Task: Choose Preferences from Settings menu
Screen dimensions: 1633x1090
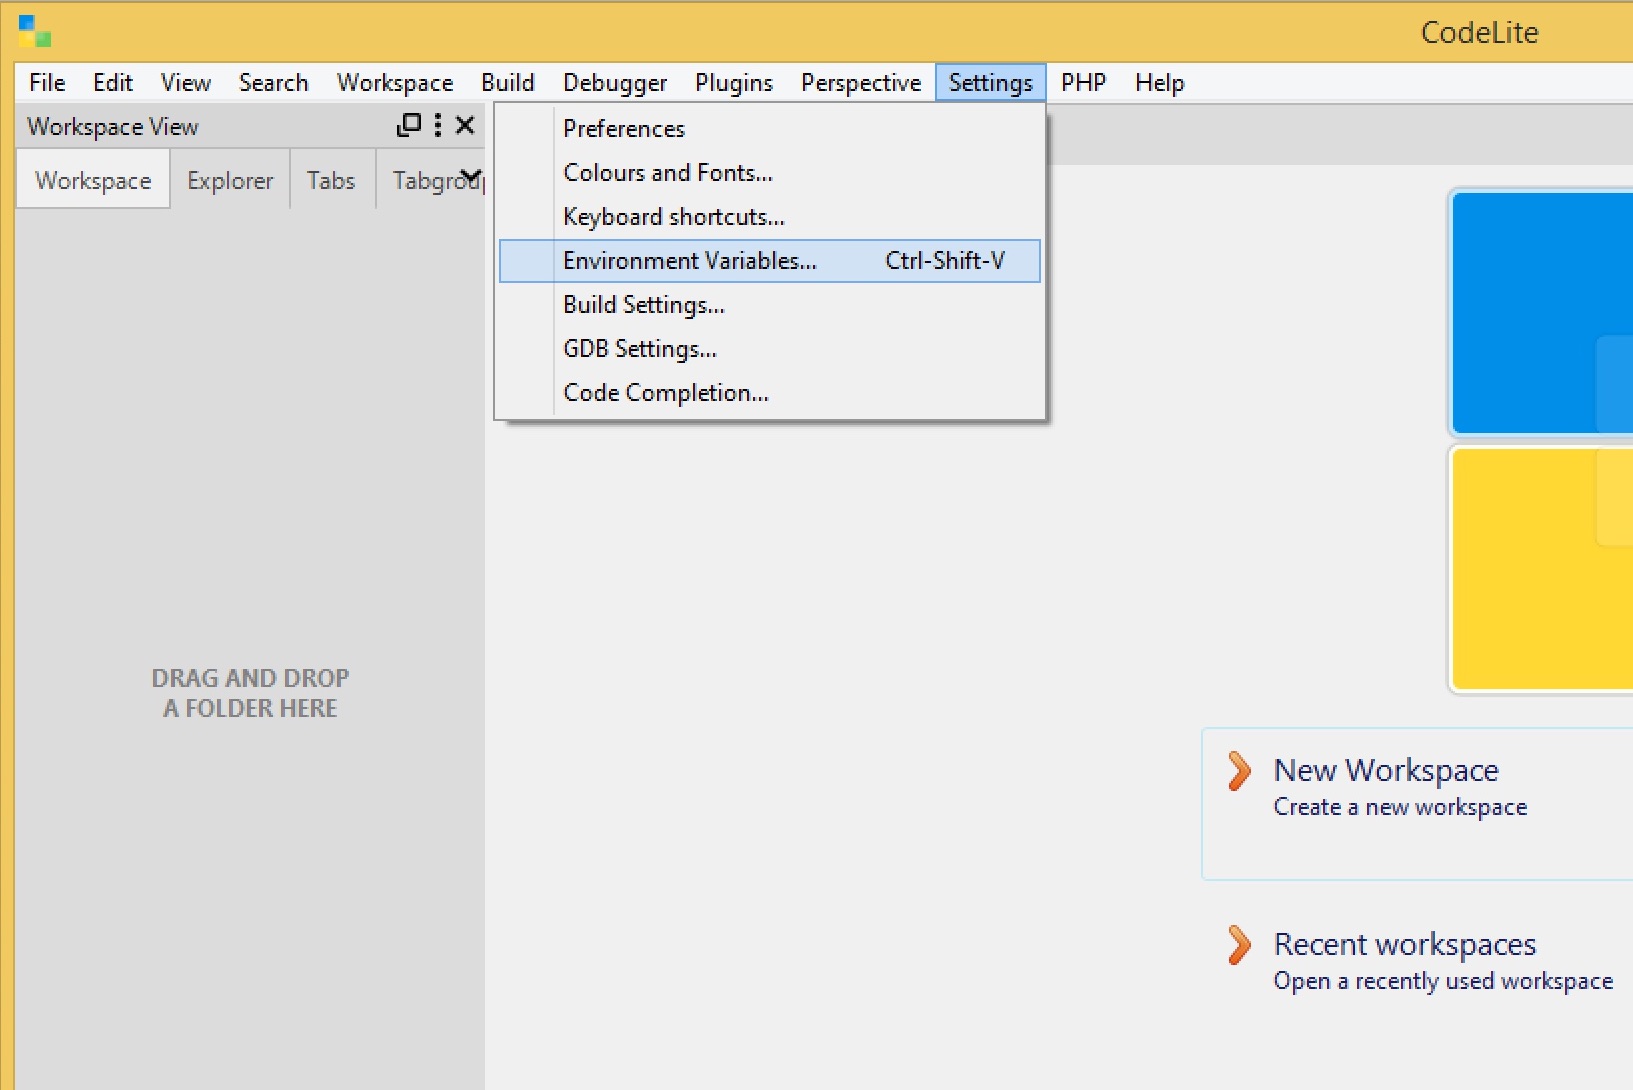Action: point(770,129)
